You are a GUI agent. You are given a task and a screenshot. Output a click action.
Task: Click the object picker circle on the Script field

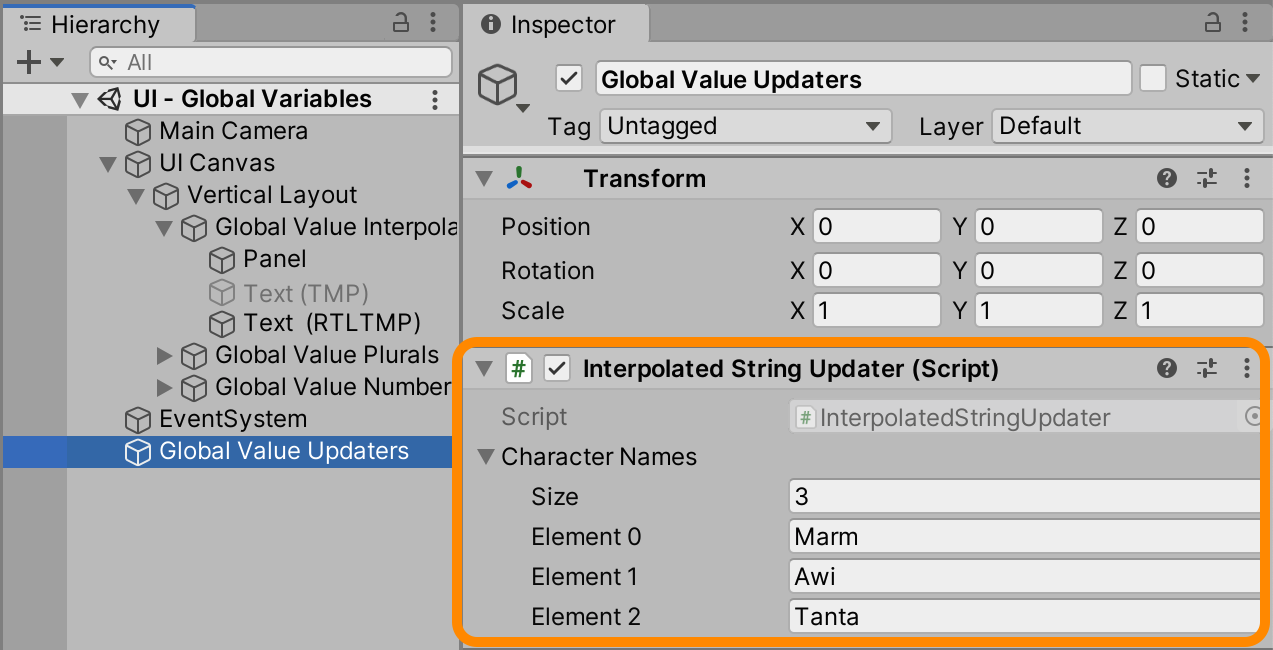1254,417
